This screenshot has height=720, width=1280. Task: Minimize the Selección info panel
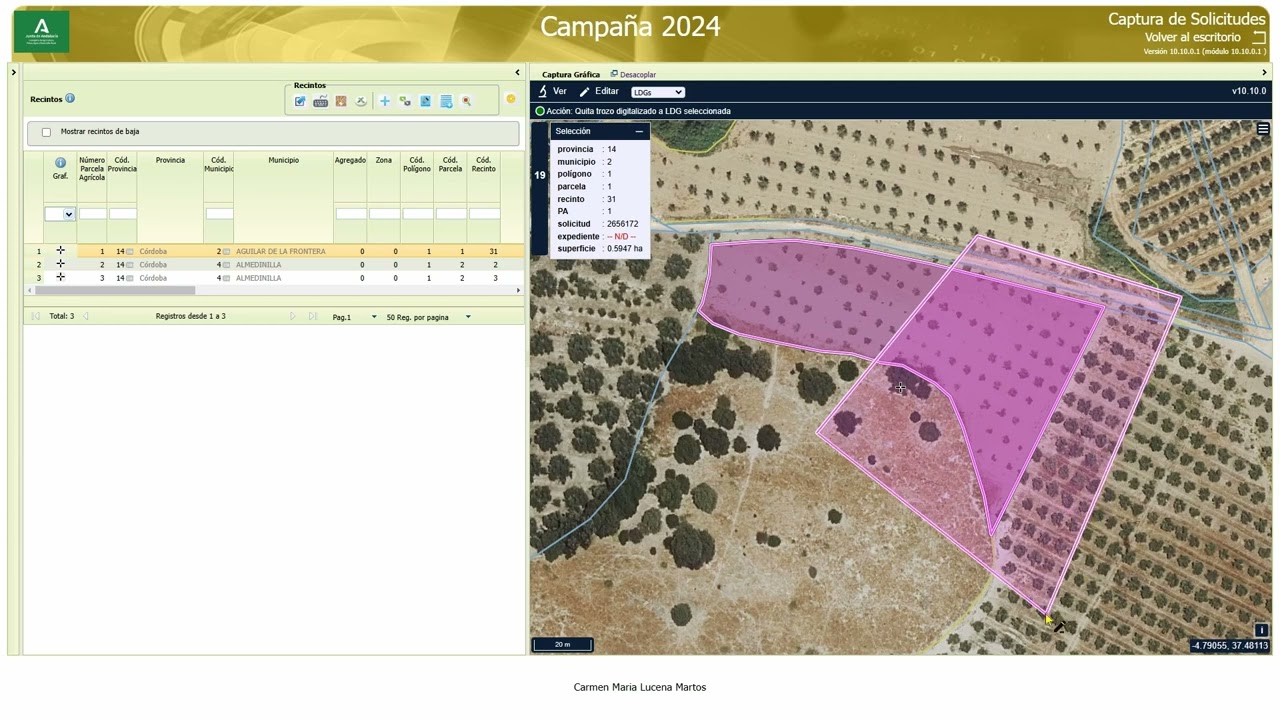click(x=639, y=131)
